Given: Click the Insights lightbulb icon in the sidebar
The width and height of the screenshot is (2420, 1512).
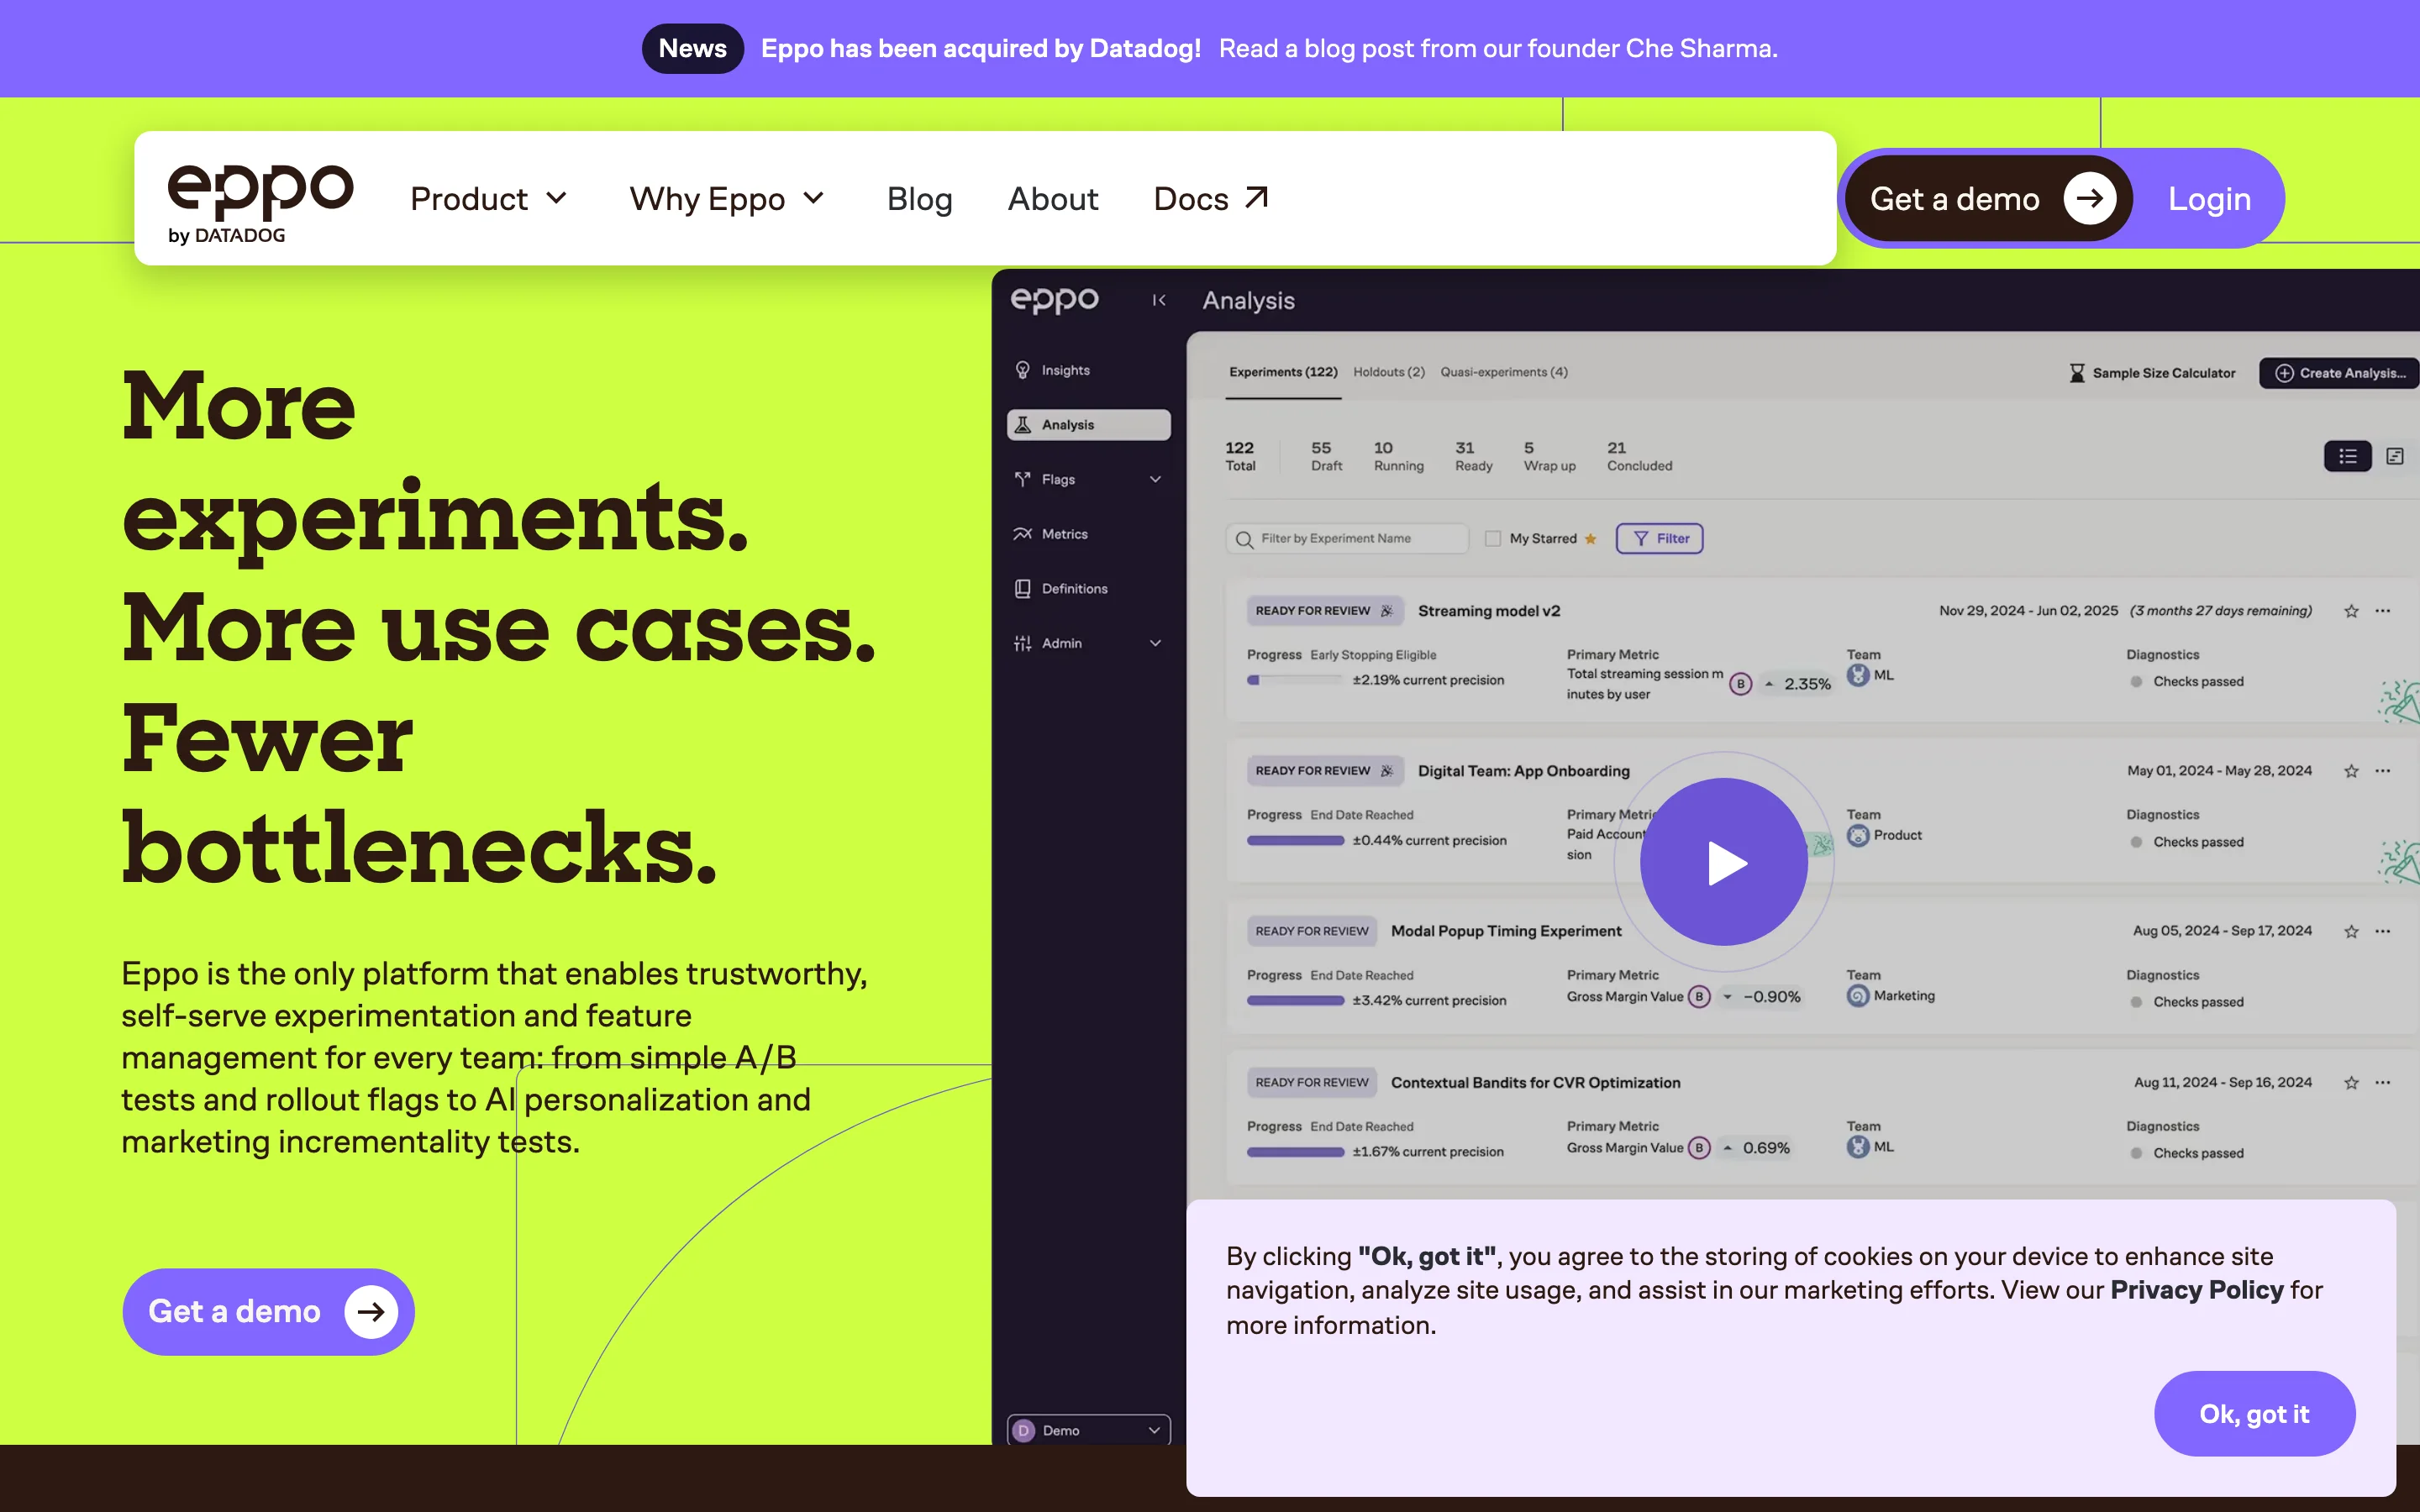Looking at the screenshot, I should (x=1022, y=370).
